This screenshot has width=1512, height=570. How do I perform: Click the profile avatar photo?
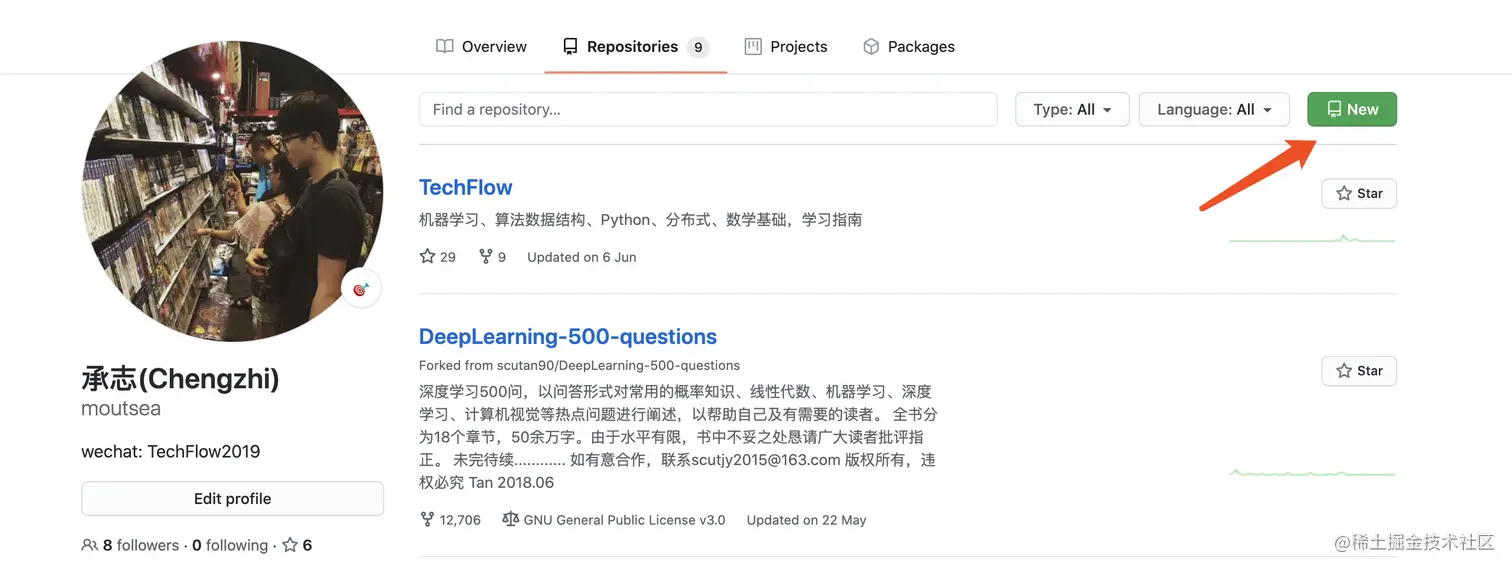point(232,190)
